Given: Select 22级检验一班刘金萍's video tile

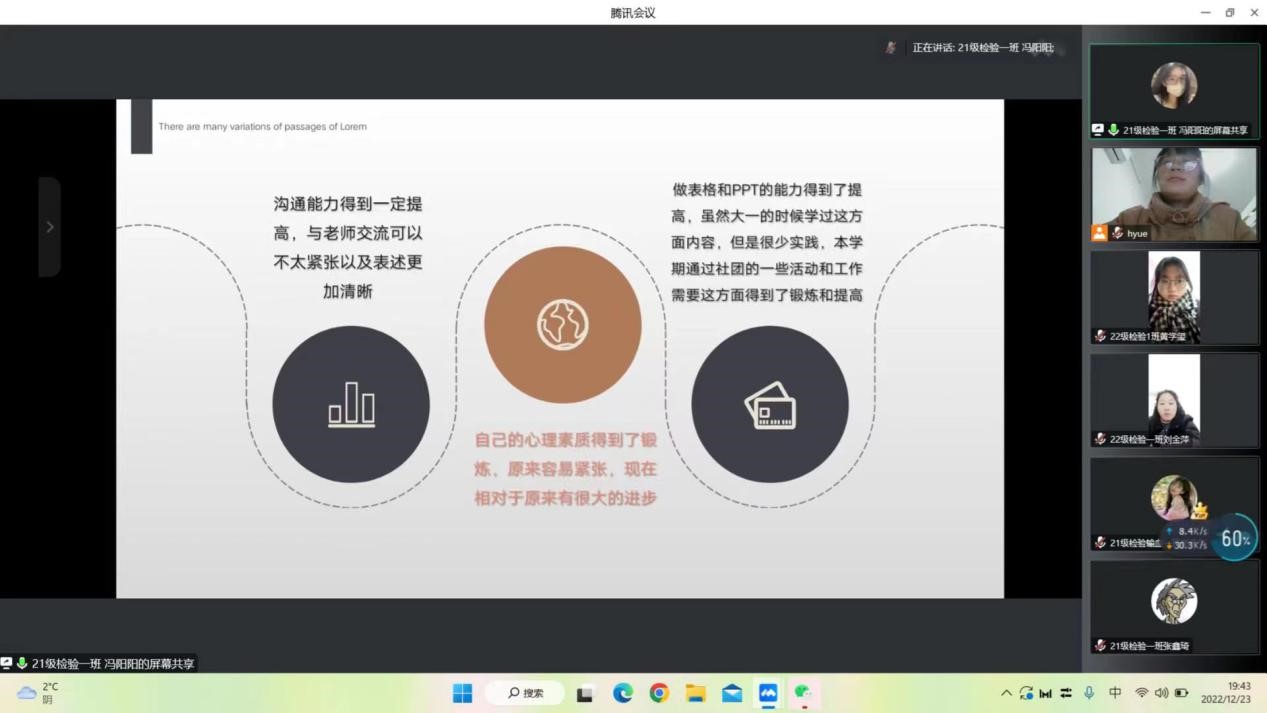Looking at the screenshot, I should tap(1174, 399).
